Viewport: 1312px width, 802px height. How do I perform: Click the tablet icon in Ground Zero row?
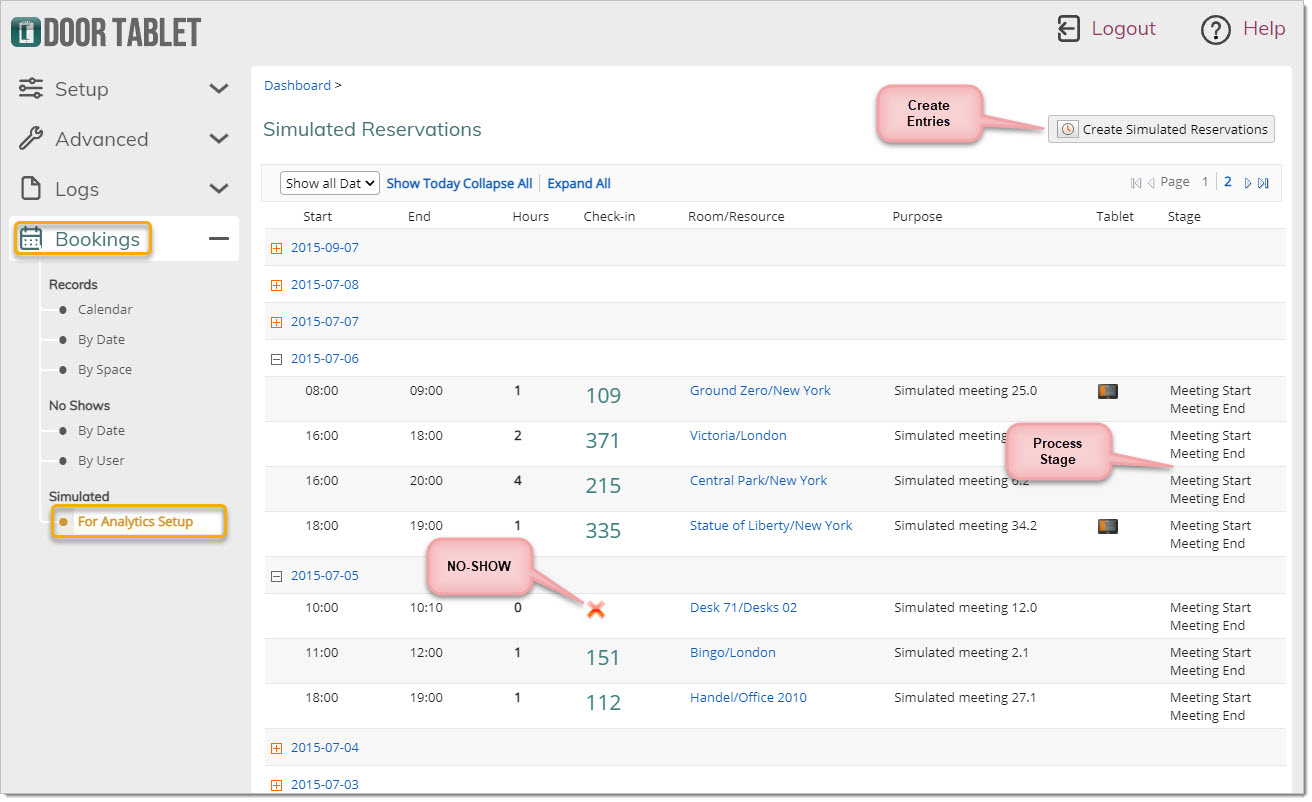(x=1107, y=391)
